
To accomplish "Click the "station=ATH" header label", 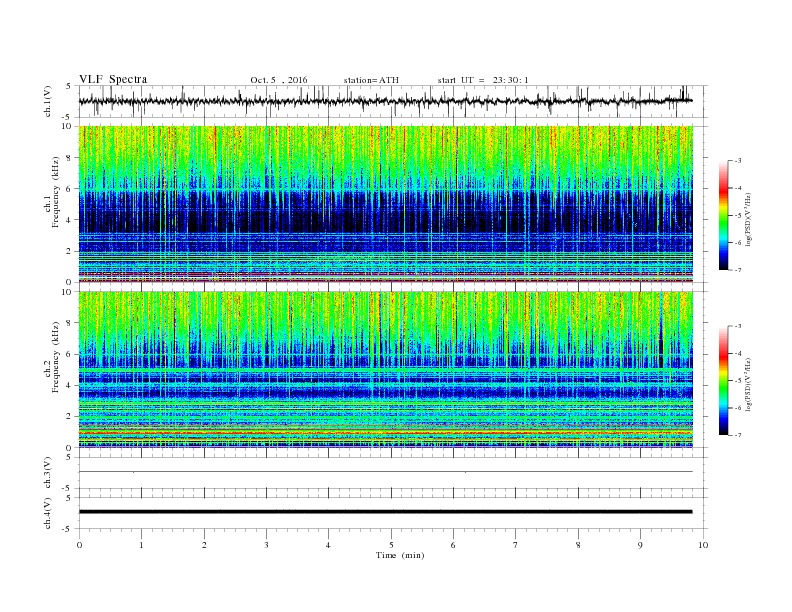I will pos(371,80).
